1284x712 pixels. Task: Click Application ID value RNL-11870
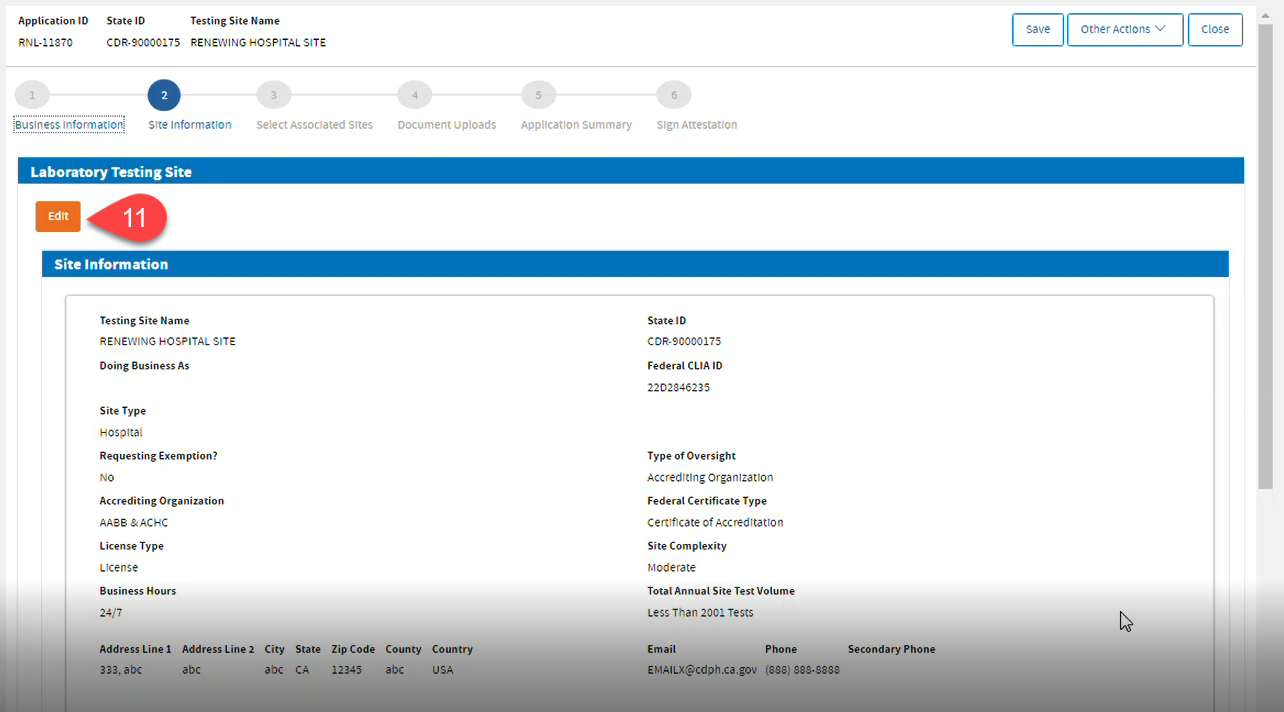point(45,43)
